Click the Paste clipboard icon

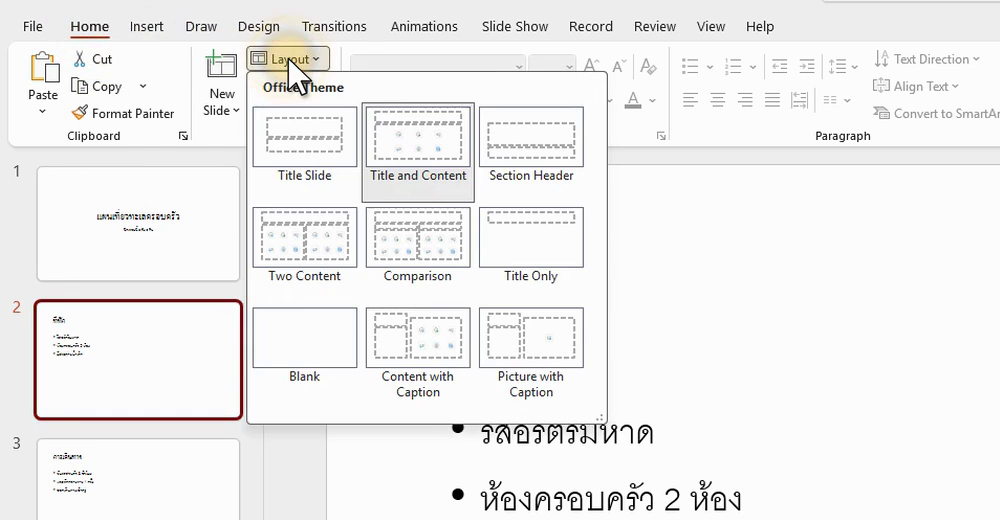43,67
